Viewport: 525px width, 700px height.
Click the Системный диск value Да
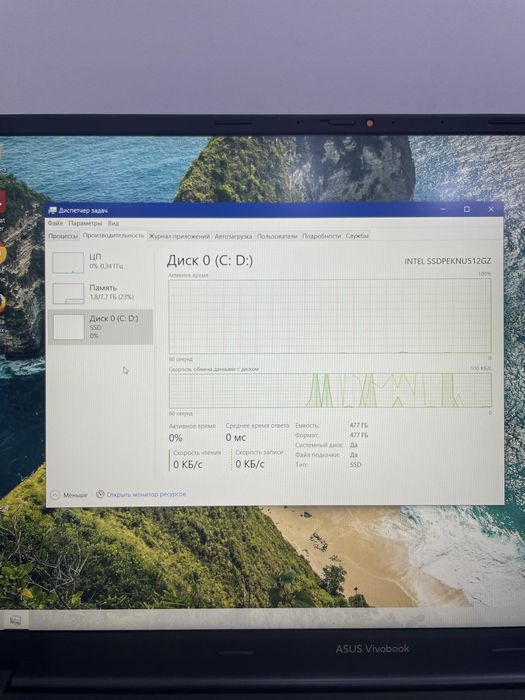354,445
